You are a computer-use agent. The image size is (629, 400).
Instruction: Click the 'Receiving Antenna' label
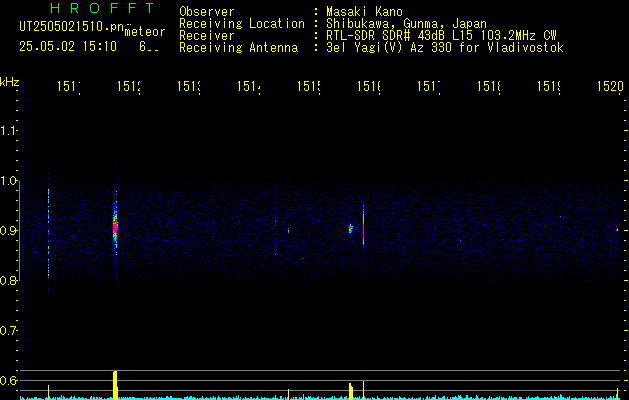tap(239, 48)
